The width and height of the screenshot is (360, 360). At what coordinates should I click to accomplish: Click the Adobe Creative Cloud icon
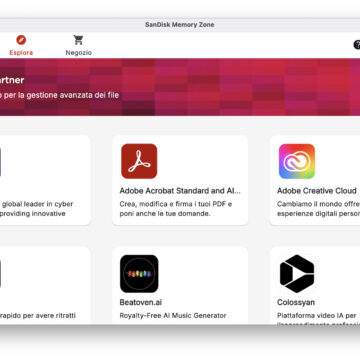click(x=297, y=161)
